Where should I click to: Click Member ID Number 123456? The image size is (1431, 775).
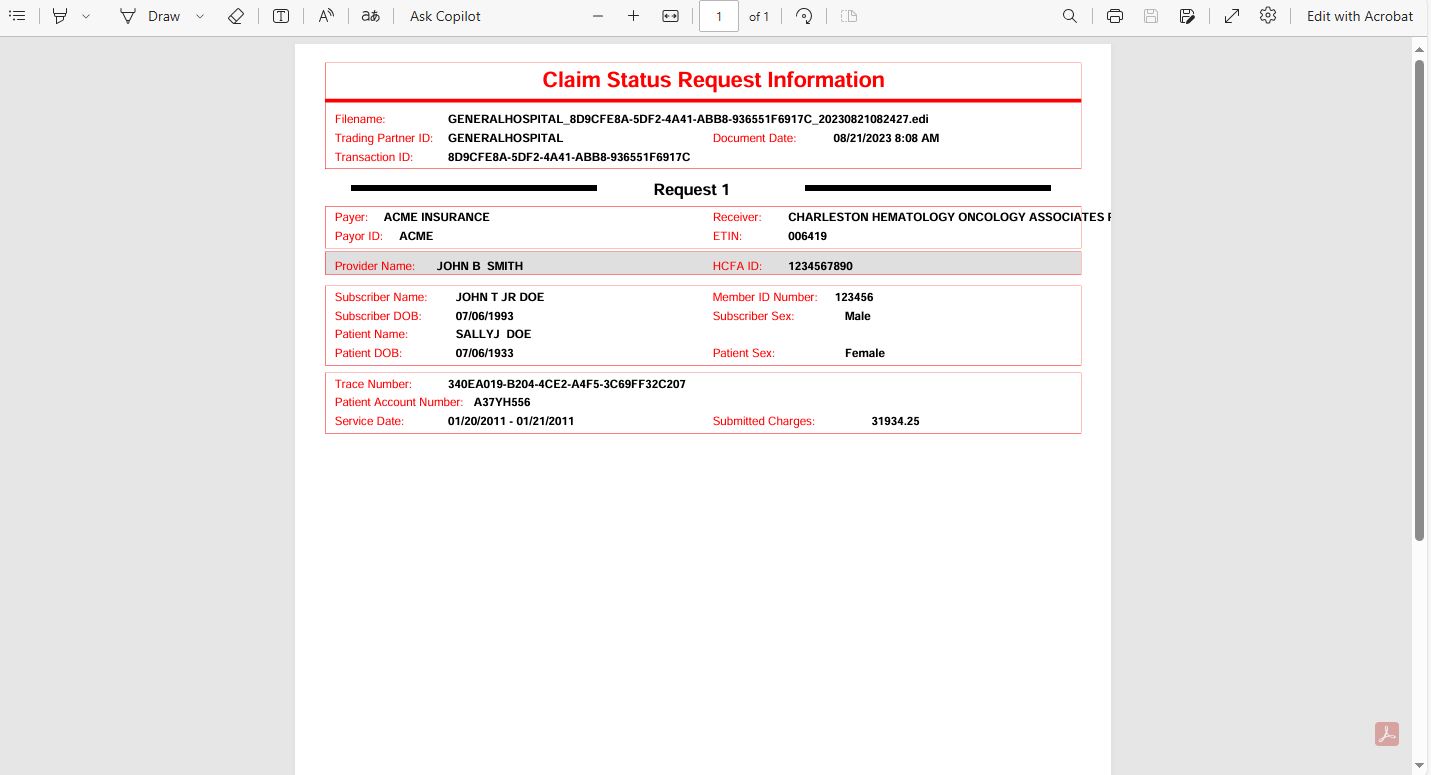point(854,297)
